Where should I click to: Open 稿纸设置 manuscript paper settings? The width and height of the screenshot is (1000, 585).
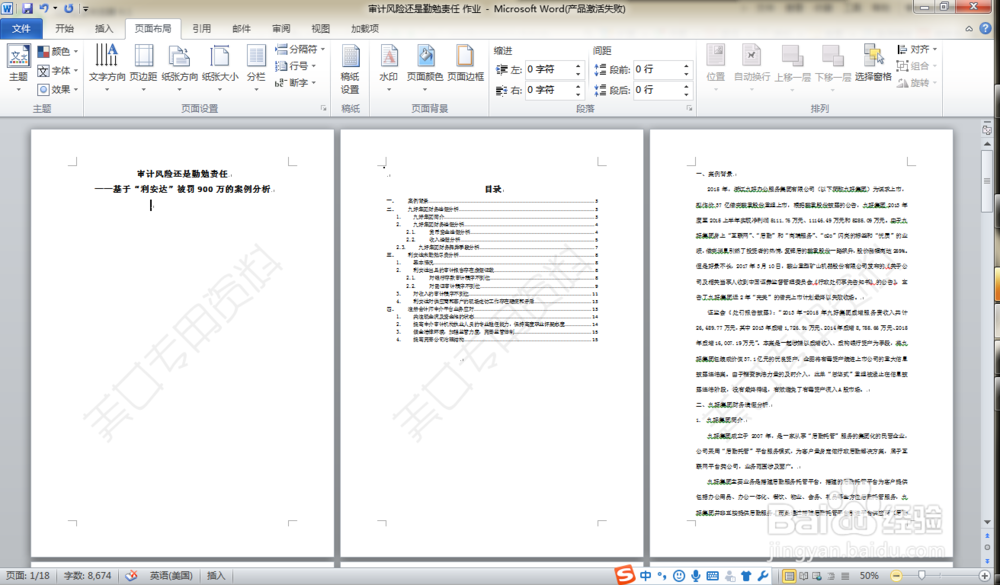pyautogui.click(x=350, y=69)
